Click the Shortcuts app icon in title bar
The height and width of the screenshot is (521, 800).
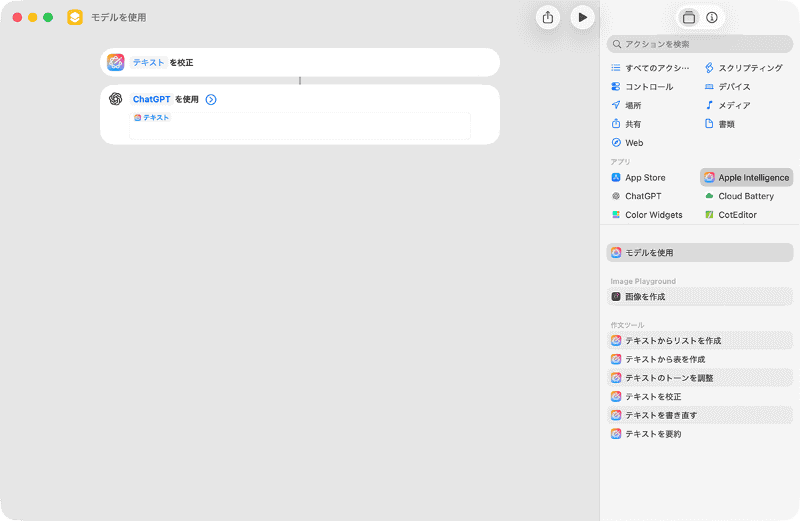pos(75,17)
